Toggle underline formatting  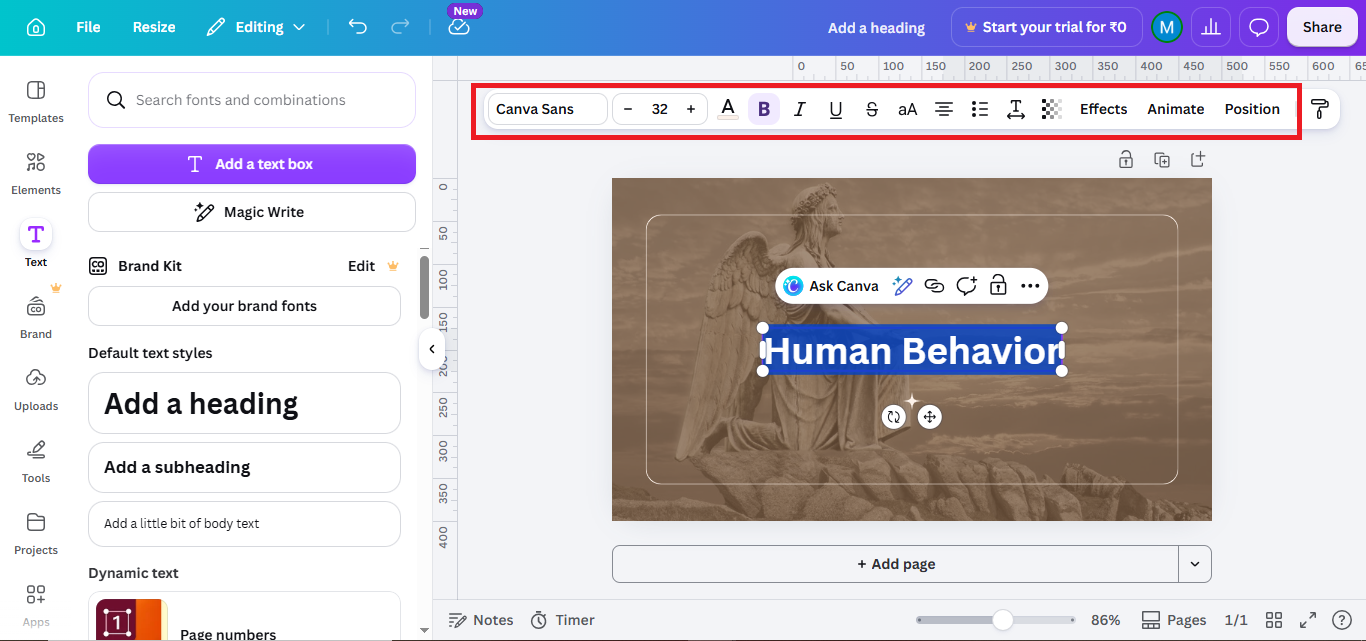pos(836,109)
